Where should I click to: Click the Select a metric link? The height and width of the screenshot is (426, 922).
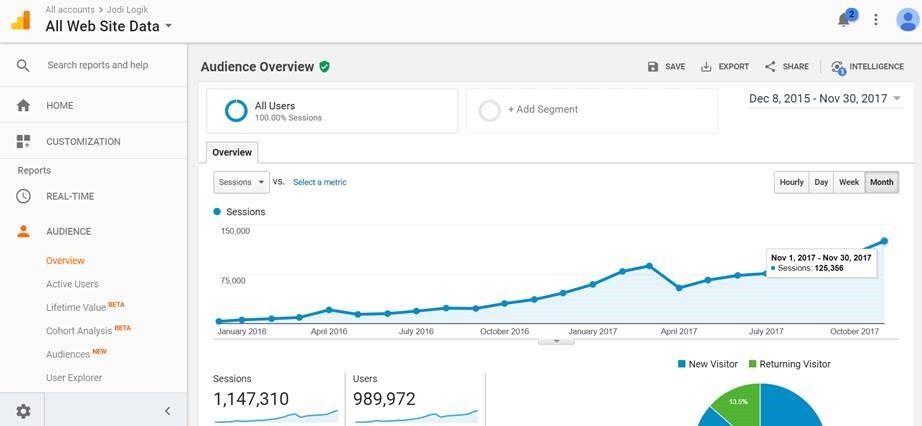point(320,182)
